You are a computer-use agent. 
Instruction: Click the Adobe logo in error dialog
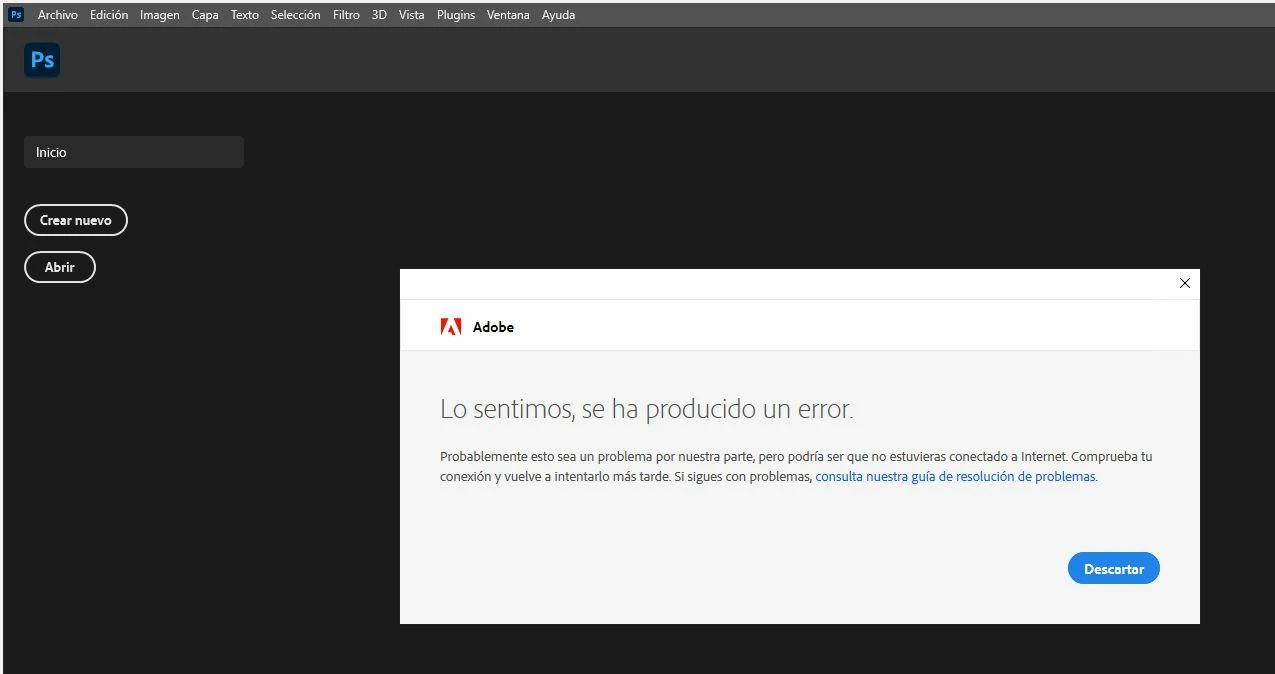pos(451,327)
